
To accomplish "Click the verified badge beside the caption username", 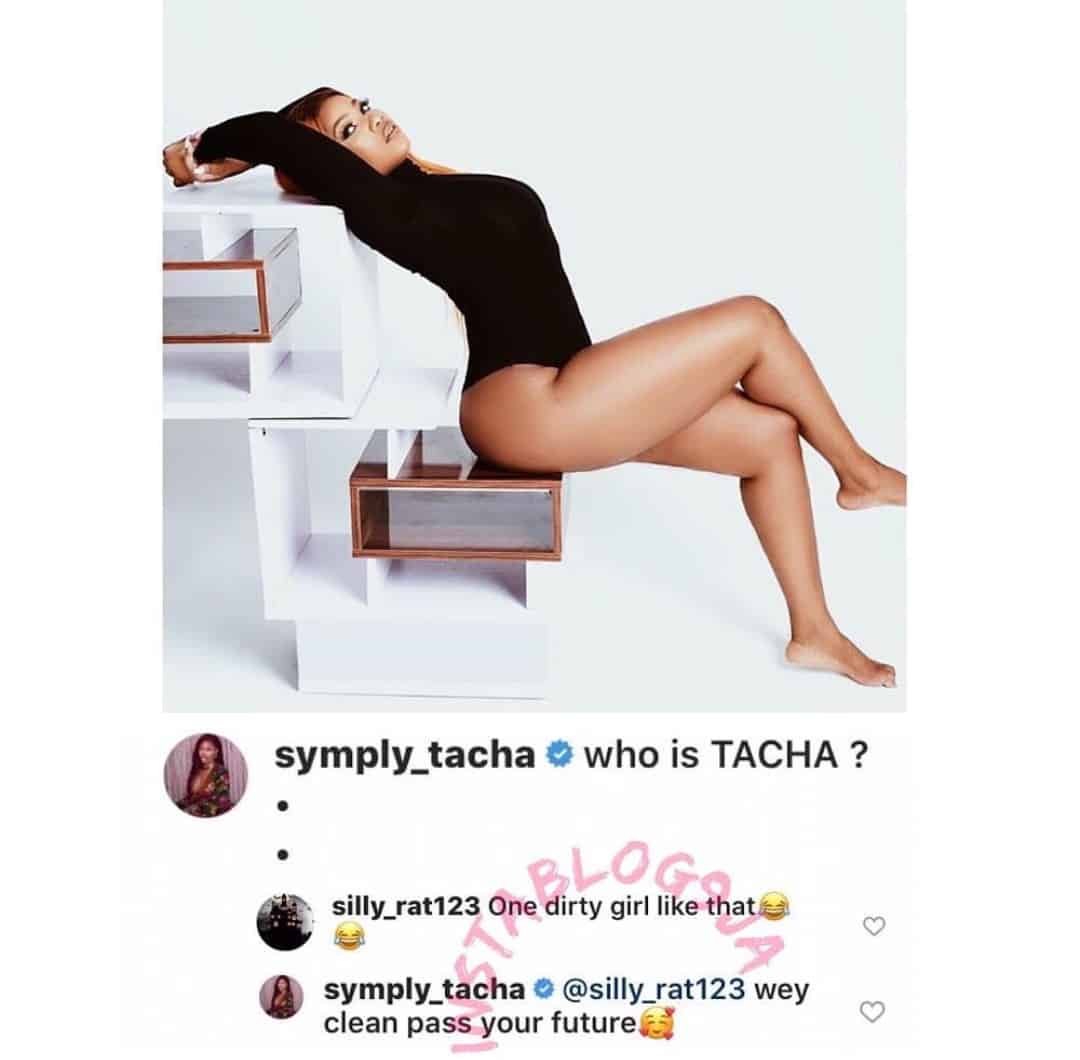I will coord(559,755).
